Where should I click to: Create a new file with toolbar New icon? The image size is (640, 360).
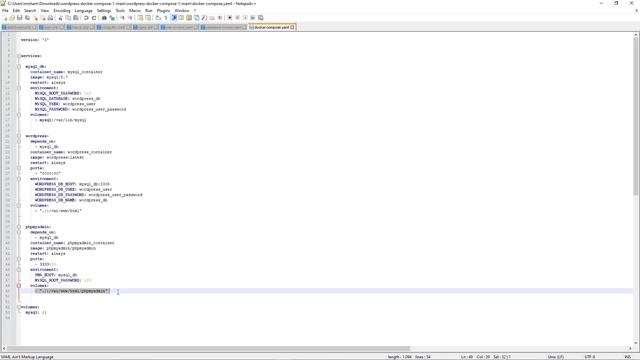click(5, 18)
